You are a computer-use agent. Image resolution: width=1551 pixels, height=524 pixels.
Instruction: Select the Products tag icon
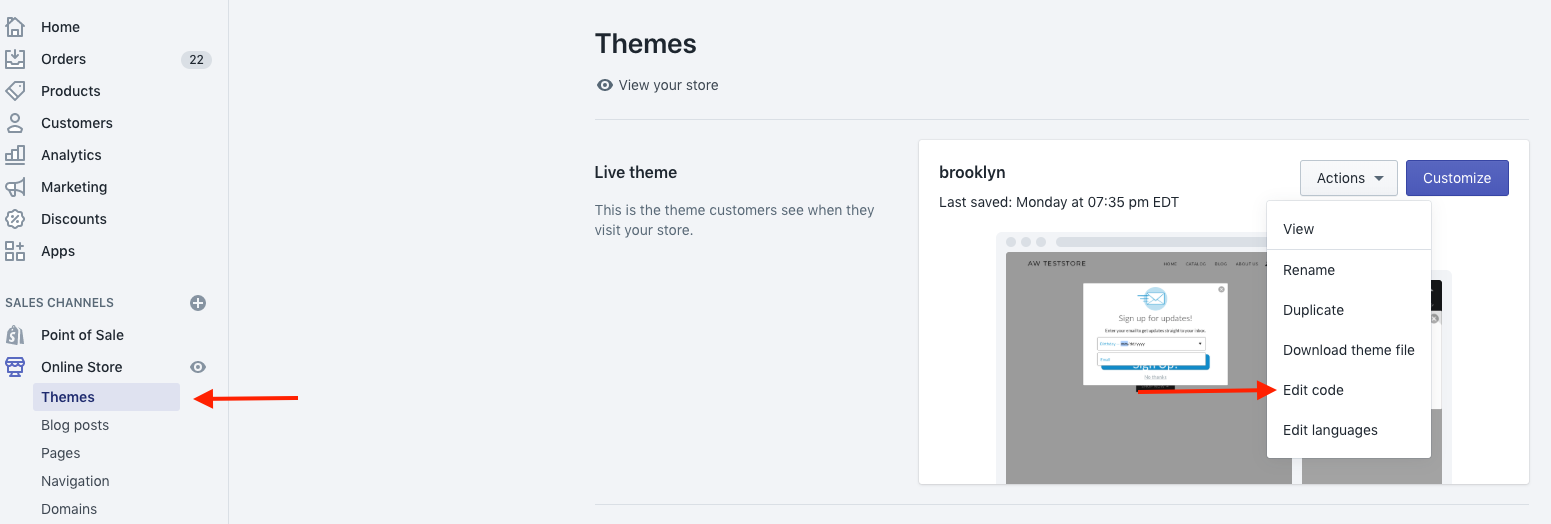point(15,91)
